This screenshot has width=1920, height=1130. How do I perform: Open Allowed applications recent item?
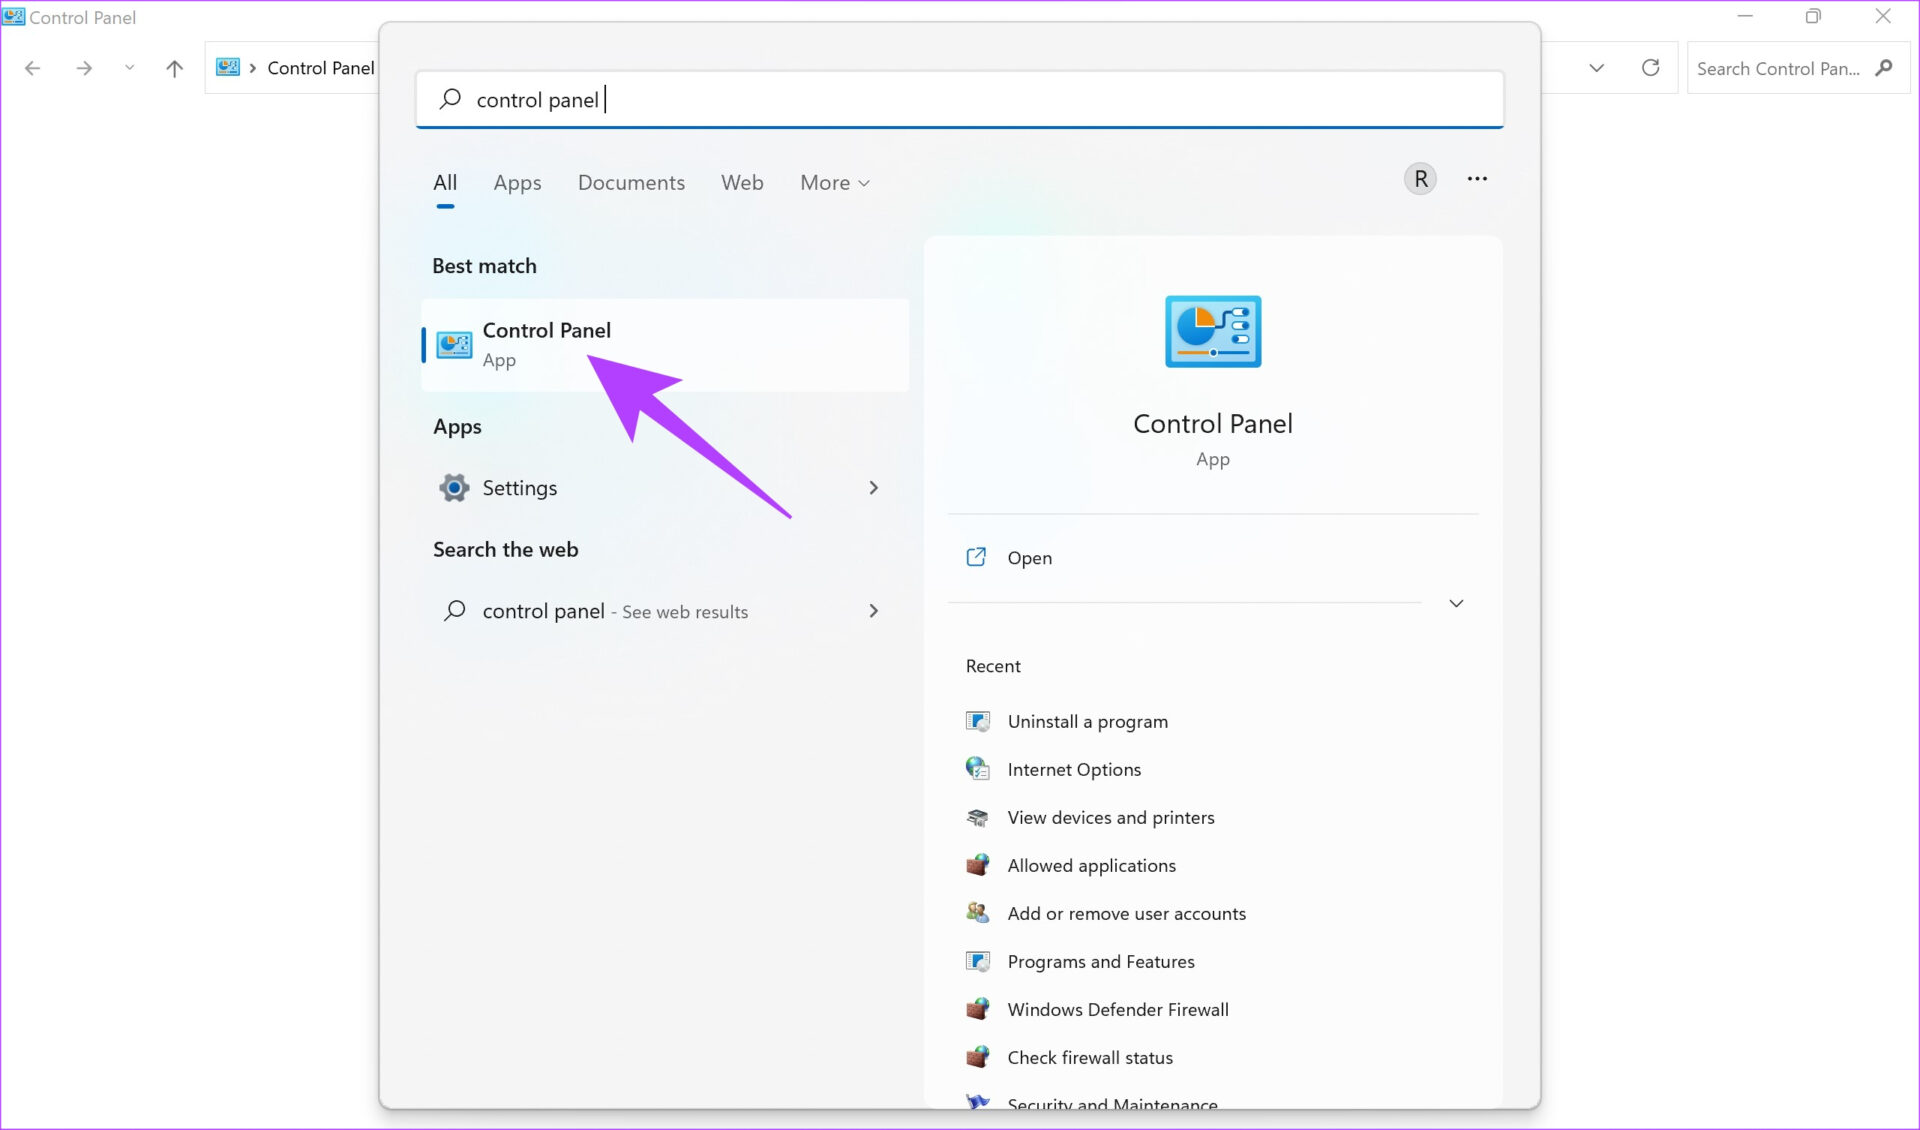pyautogui.click(x=1091, y=866)
